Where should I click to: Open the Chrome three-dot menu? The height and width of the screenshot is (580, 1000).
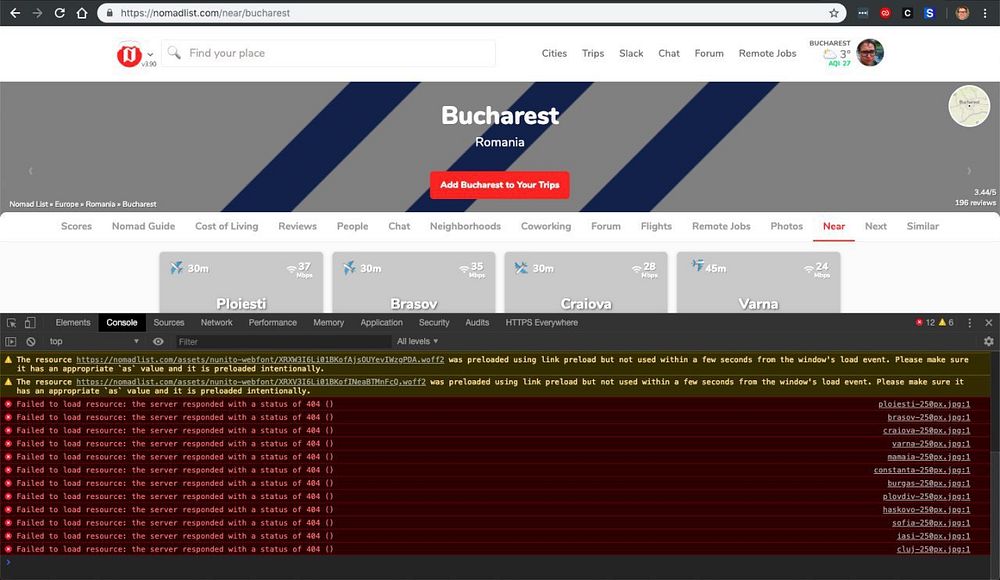coord(985,13)
